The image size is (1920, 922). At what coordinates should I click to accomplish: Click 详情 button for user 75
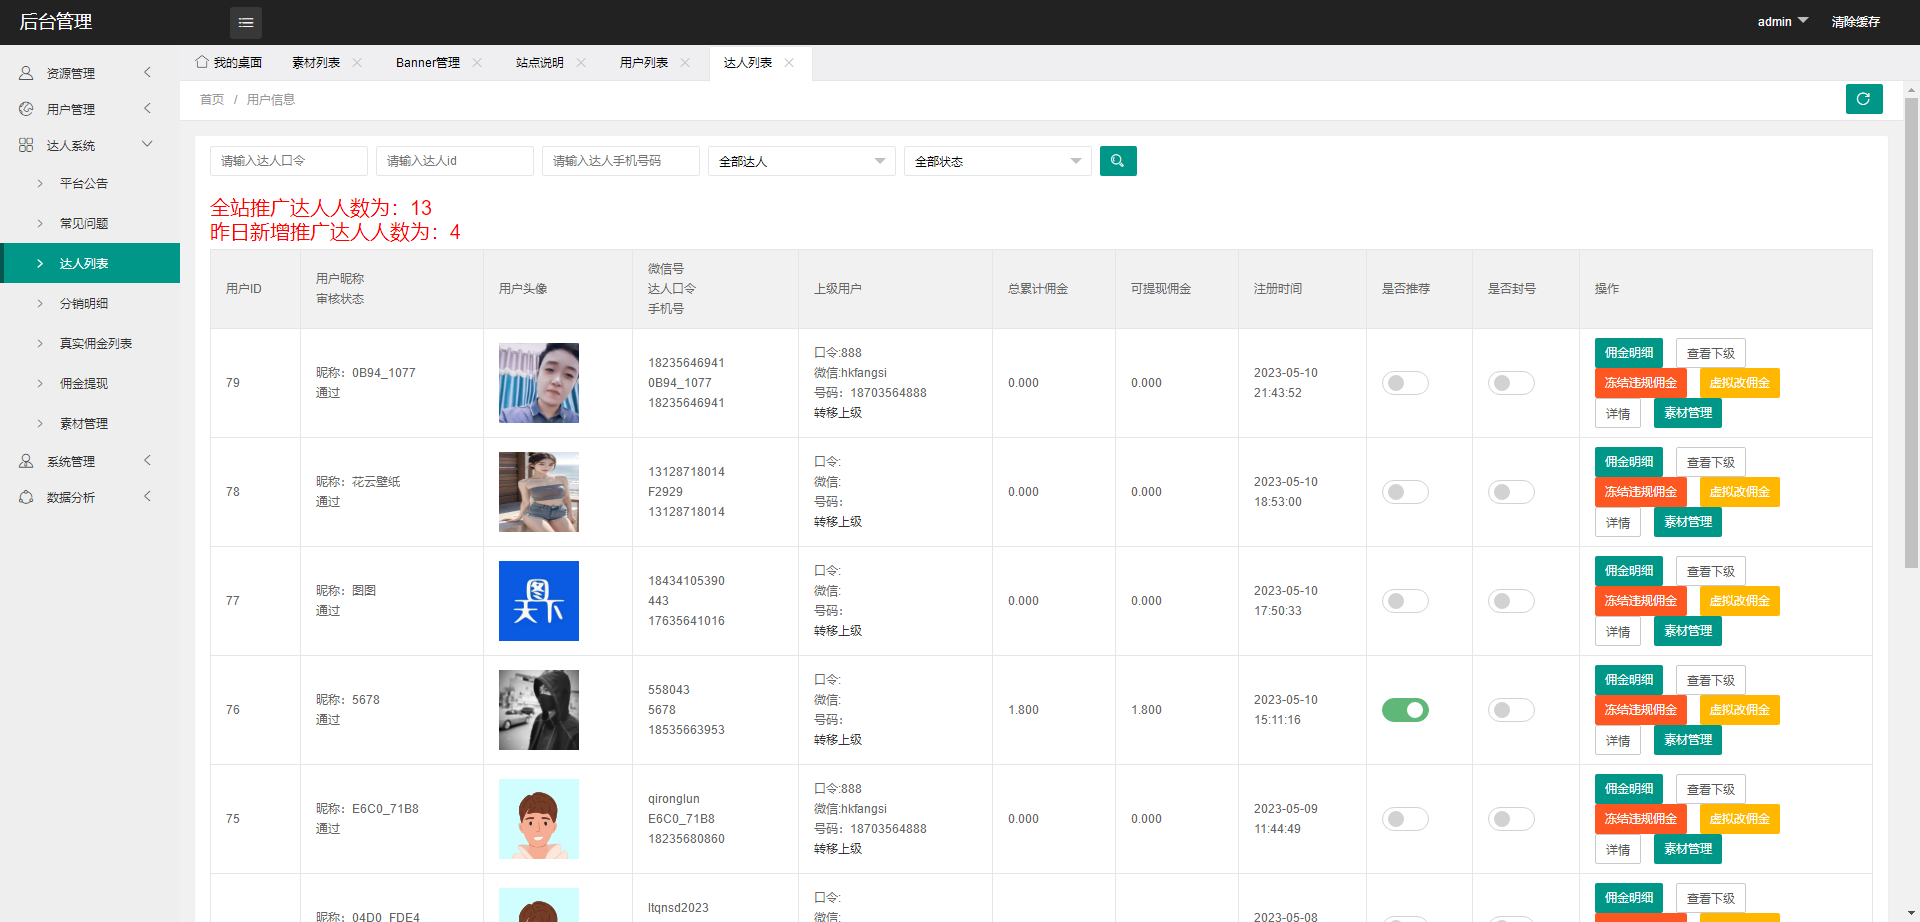1618,850
